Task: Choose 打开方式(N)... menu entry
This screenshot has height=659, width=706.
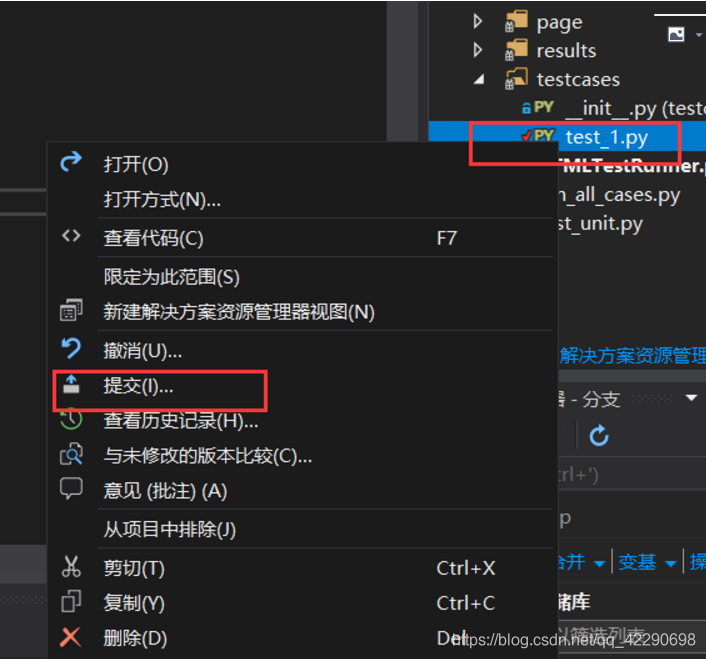Action: 162,199
